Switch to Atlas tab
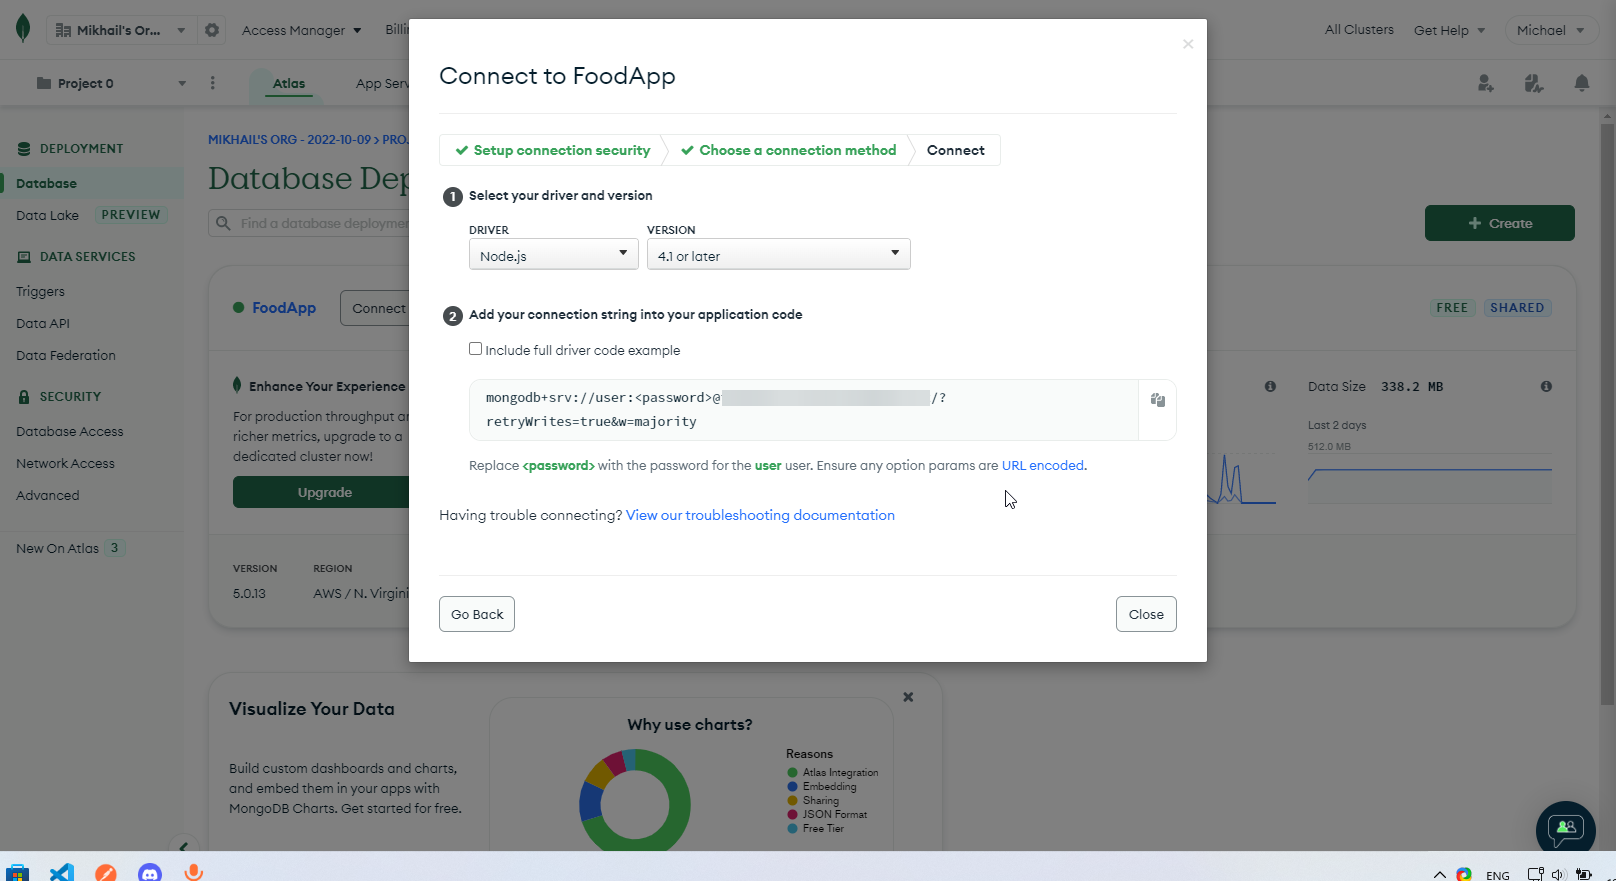 click(289, 83)
